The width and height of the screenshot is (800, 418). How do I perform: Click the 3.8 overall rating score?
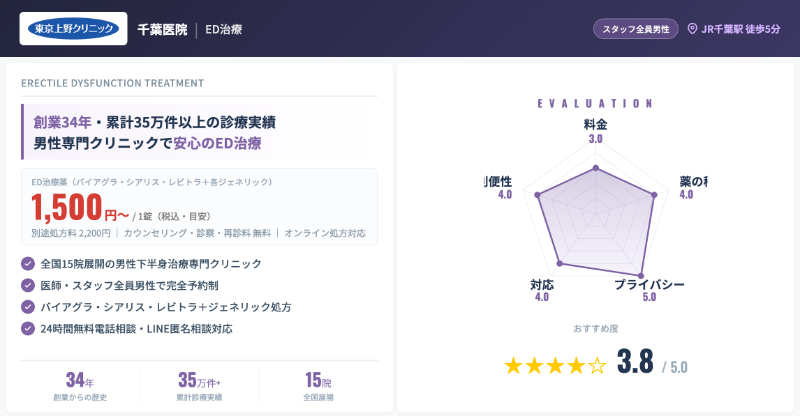coord(635,363)
